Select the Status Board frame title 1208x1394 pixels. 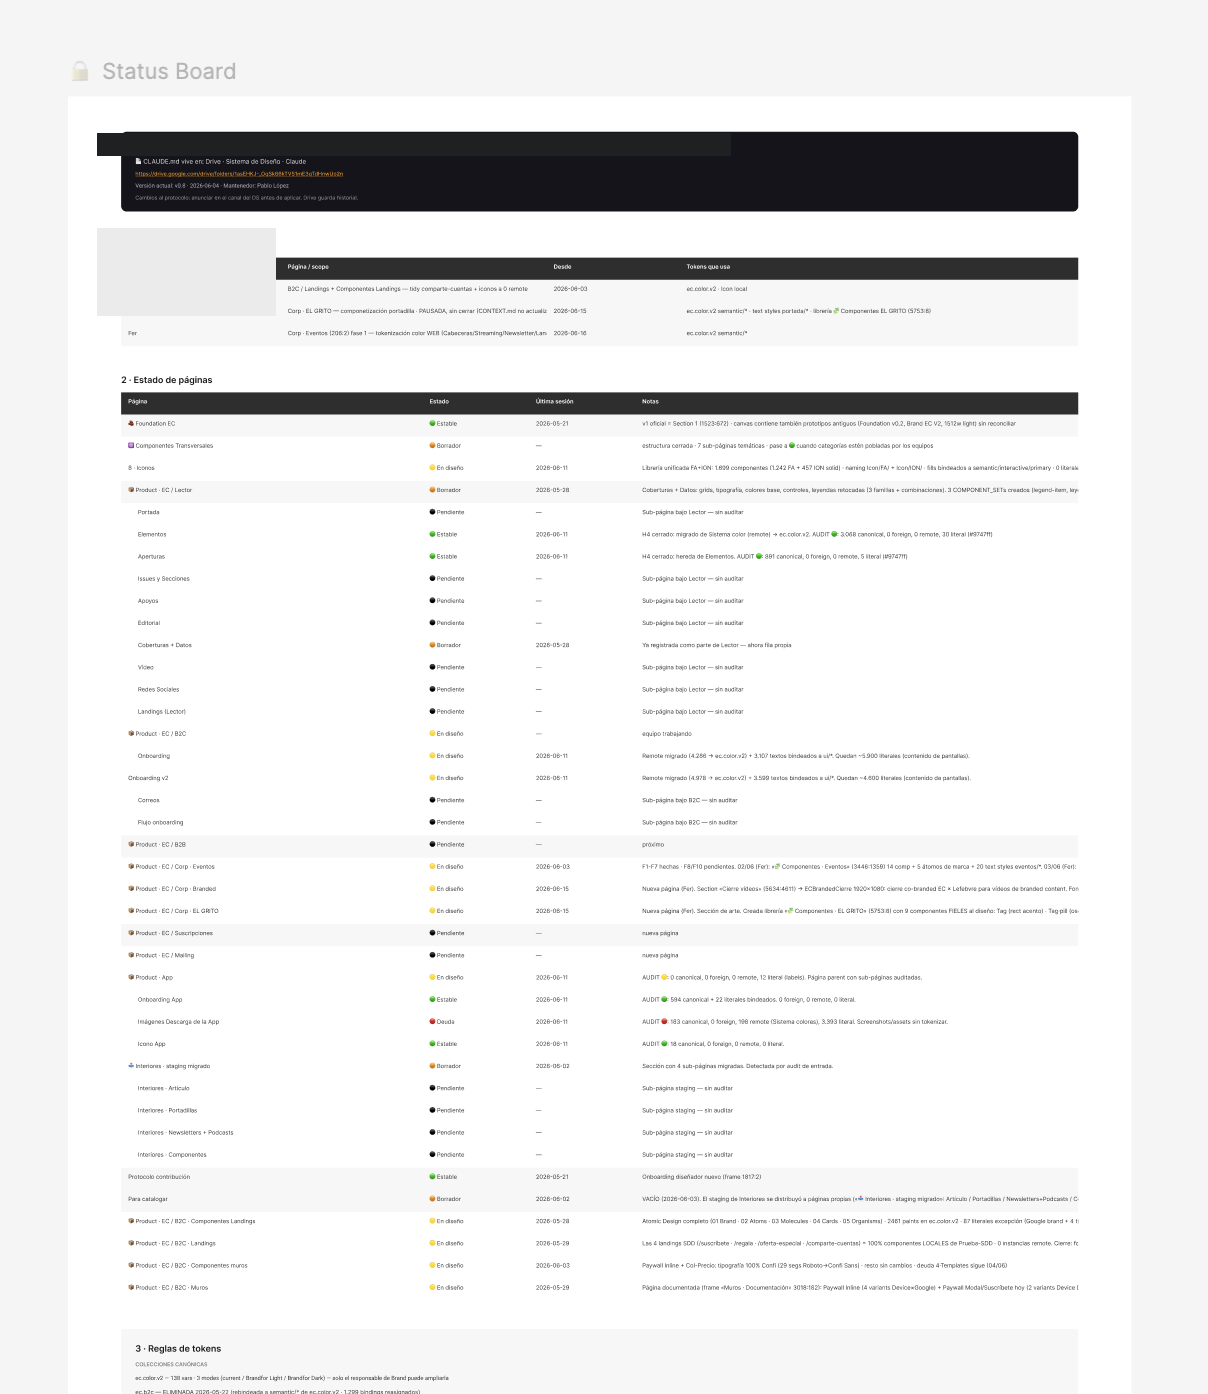point(169,71)
